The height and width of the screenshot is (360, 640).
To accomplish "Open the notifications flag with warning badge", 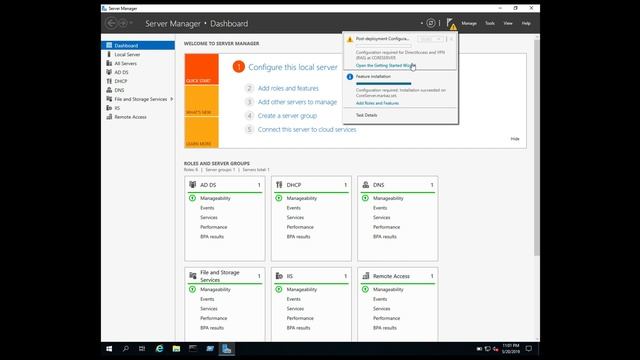I will click(451, 24).
